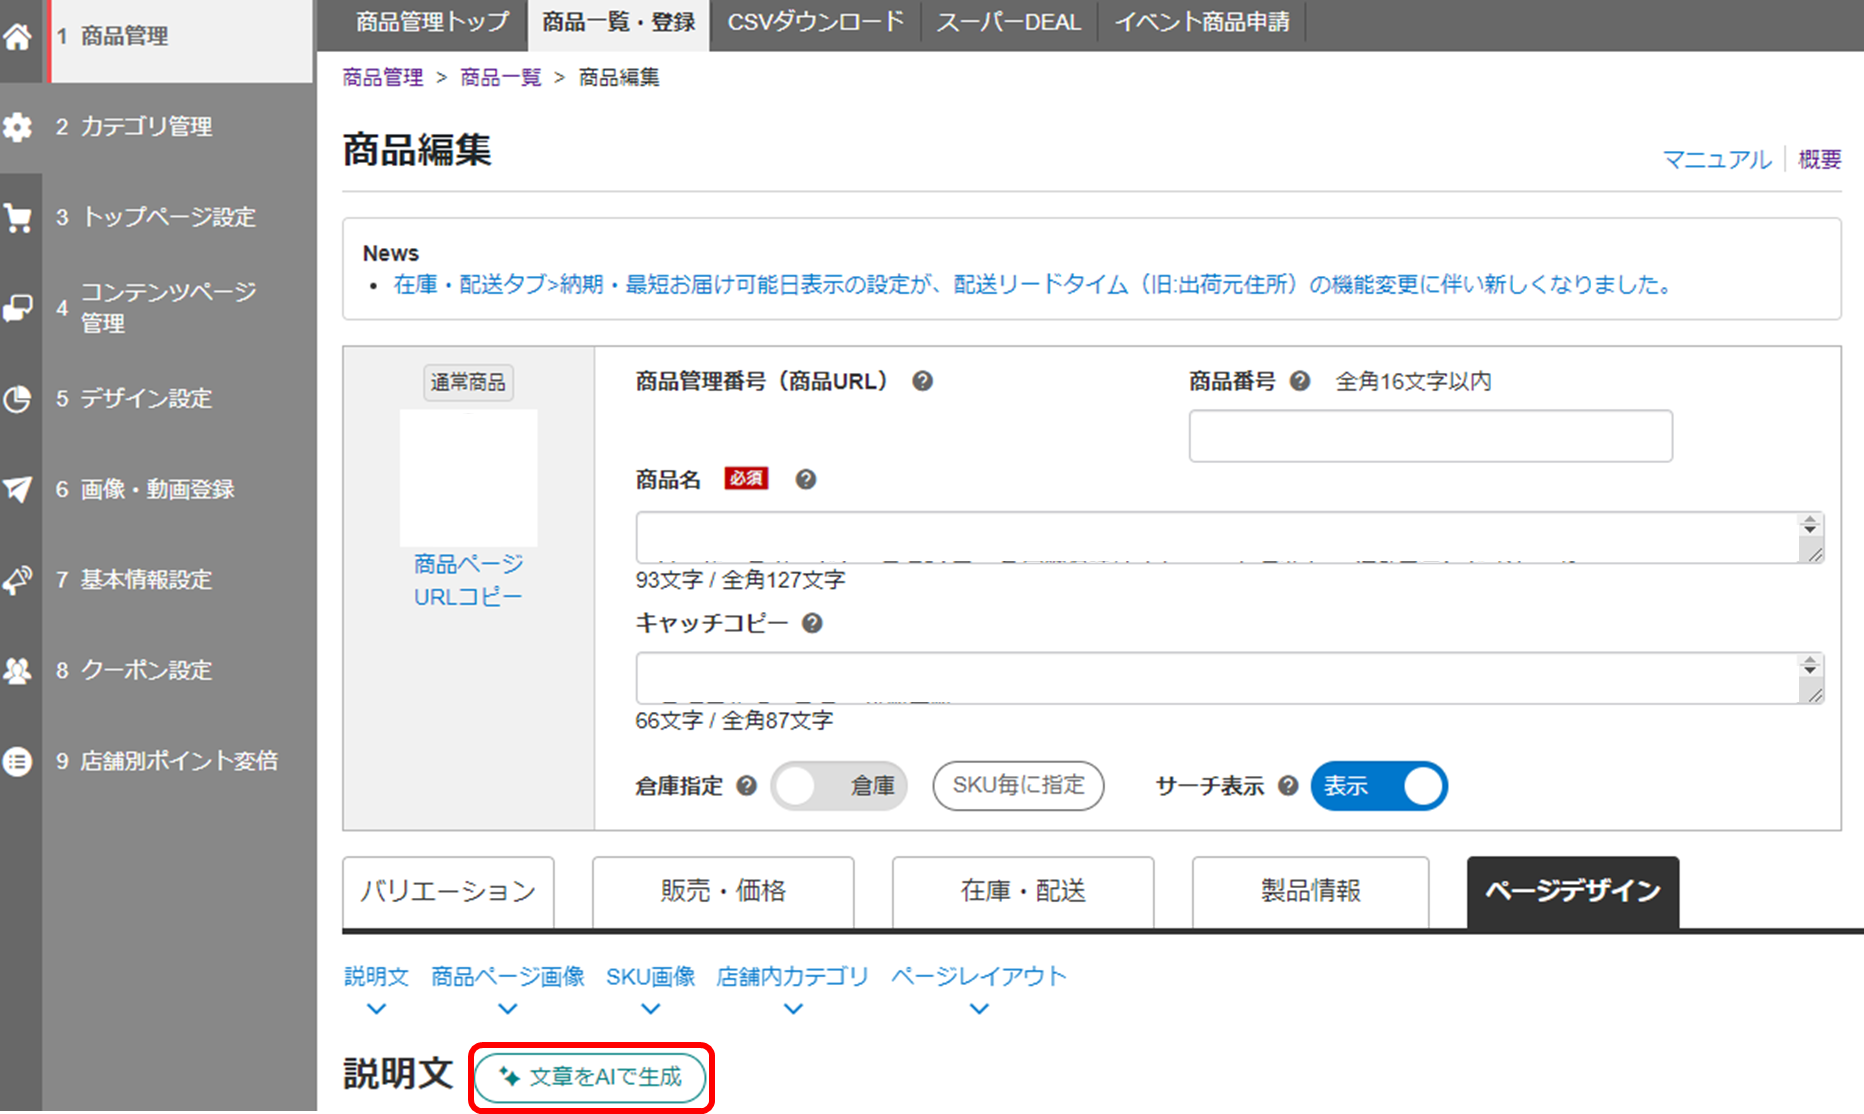Open help tooltip next to 商品番号
The image size is (1864, 1114).
(x=1298, y=381)
